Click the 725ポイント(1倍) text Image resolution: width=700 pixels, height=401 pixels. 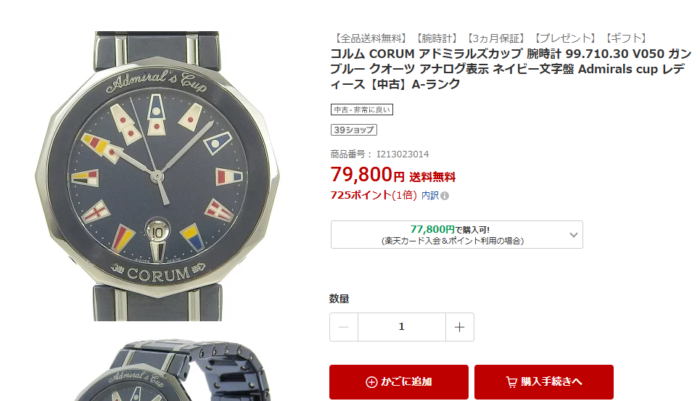[x=373, y=196]
